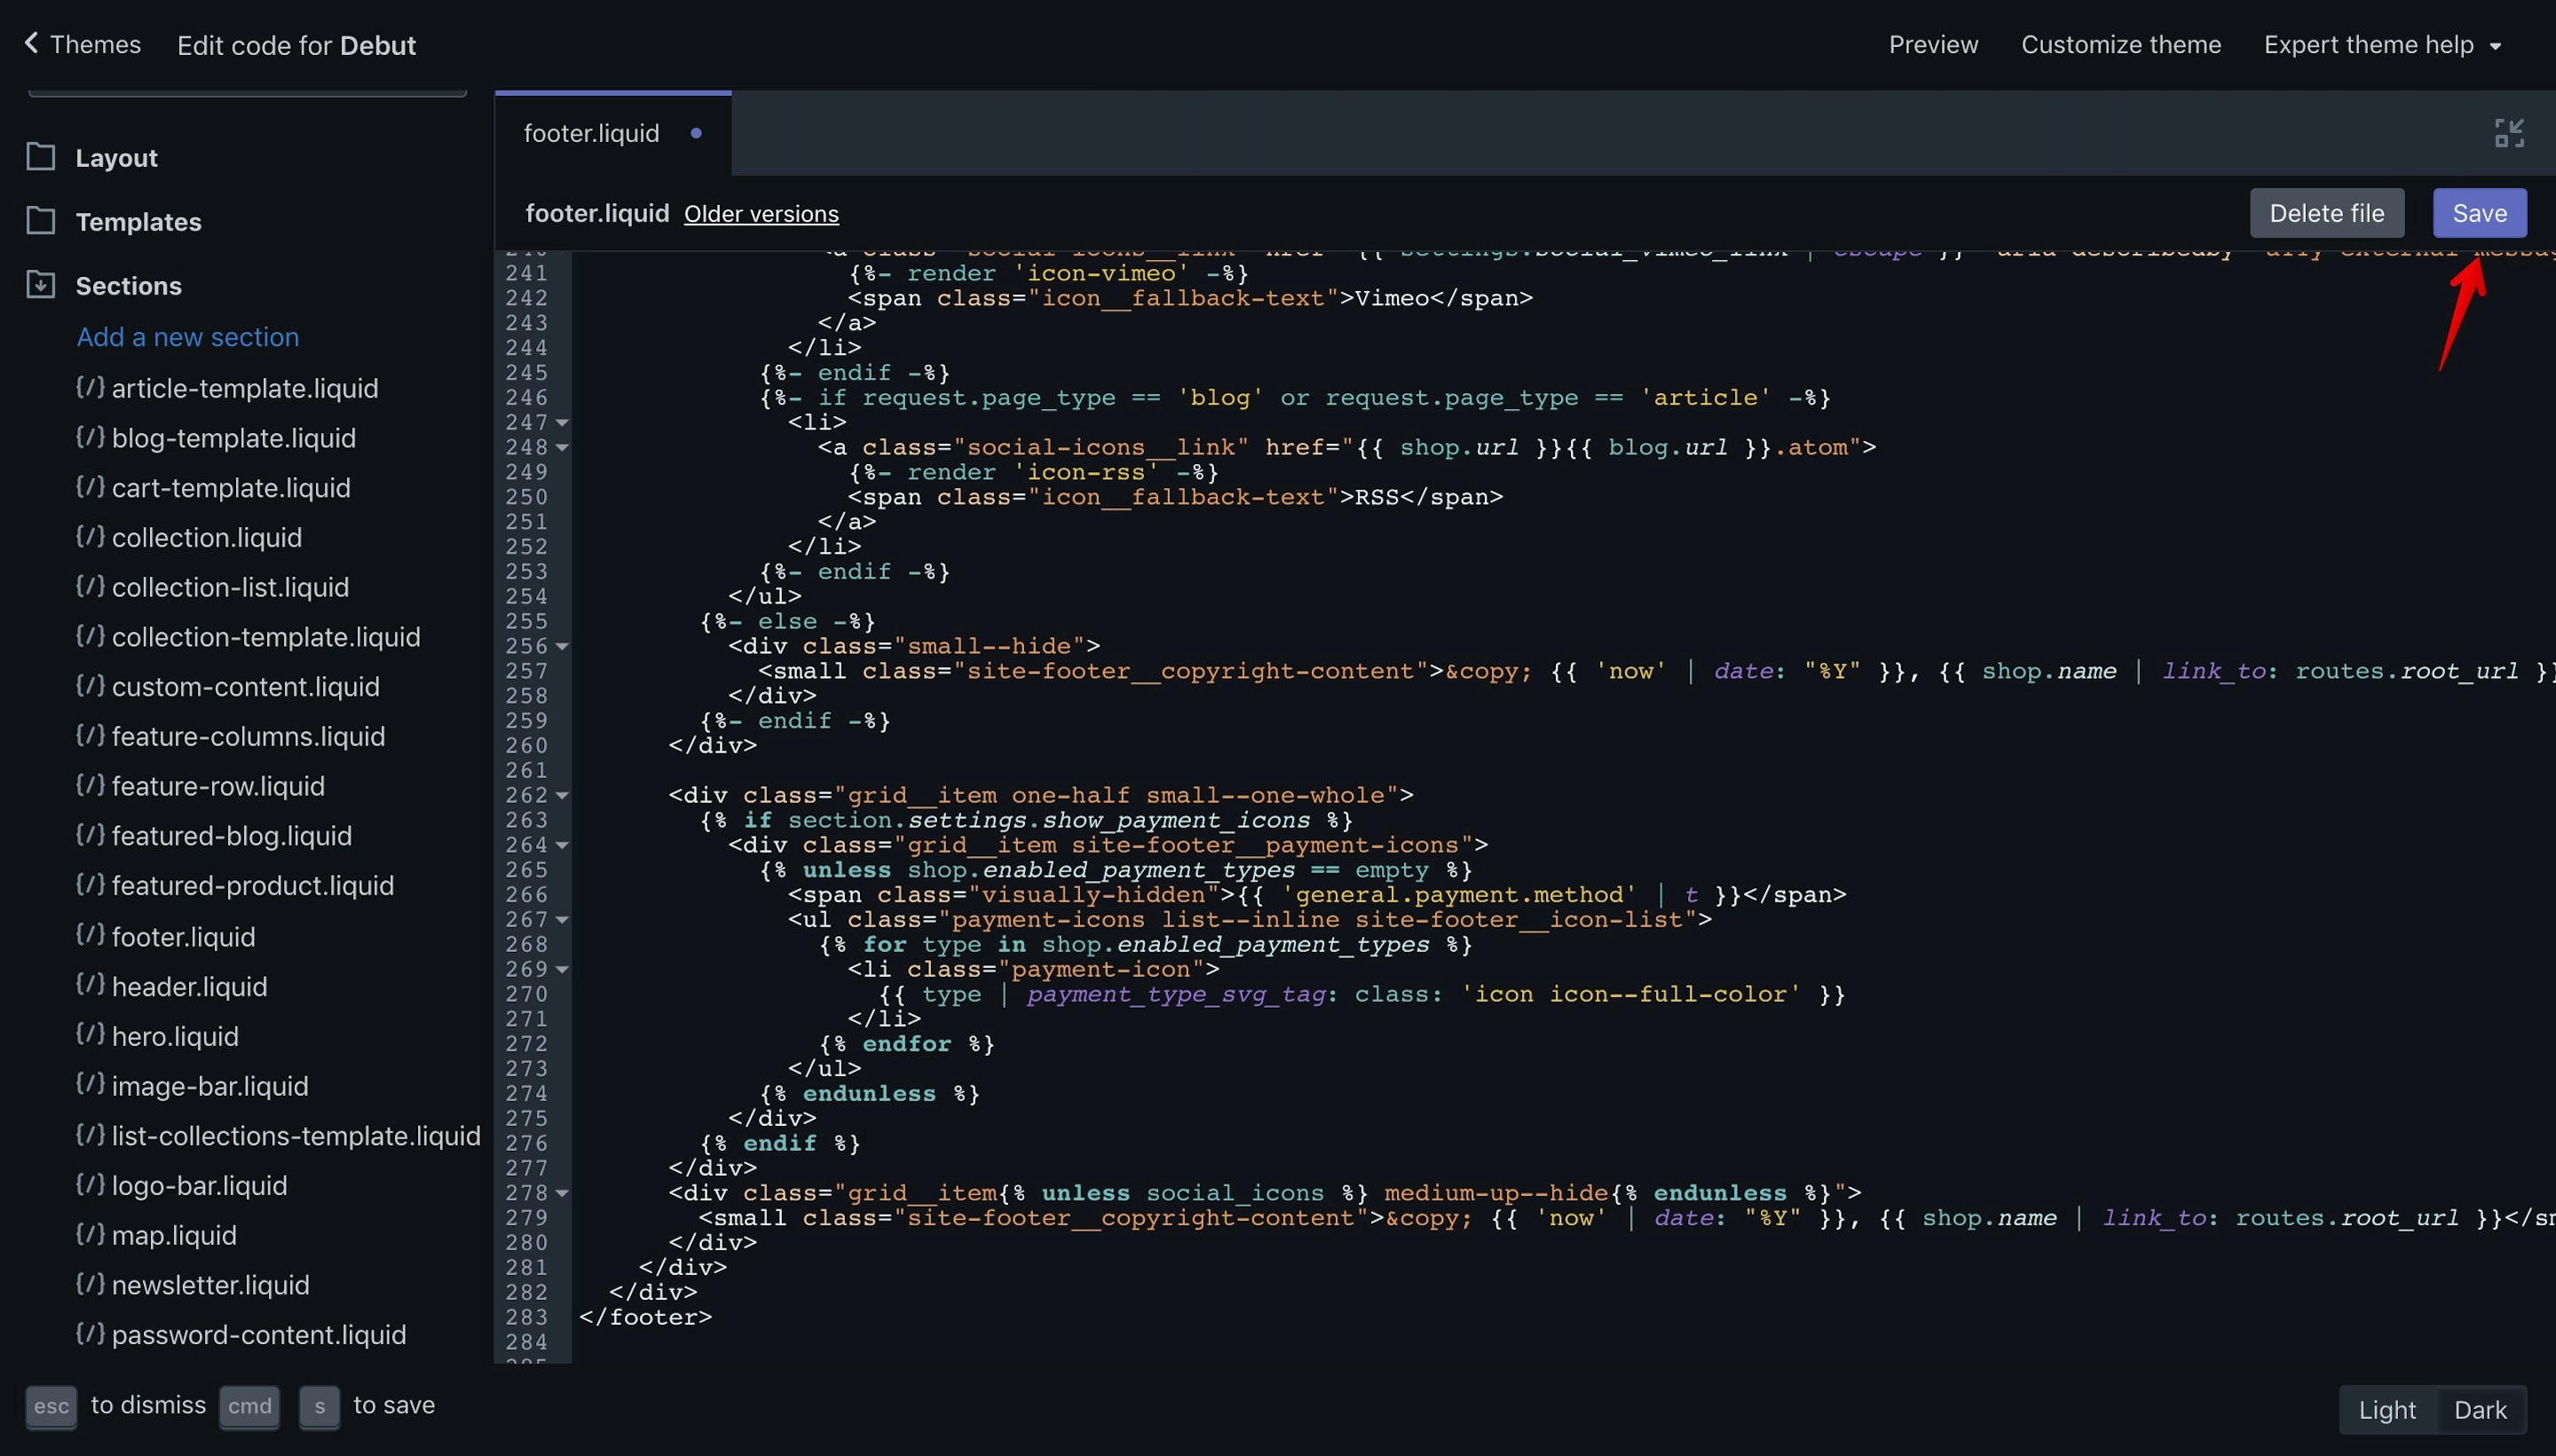Image resolution: width=2556 pixels, height=1456 pixels.
Task: Click the cmd key hint
Action: click(249, 1406)
